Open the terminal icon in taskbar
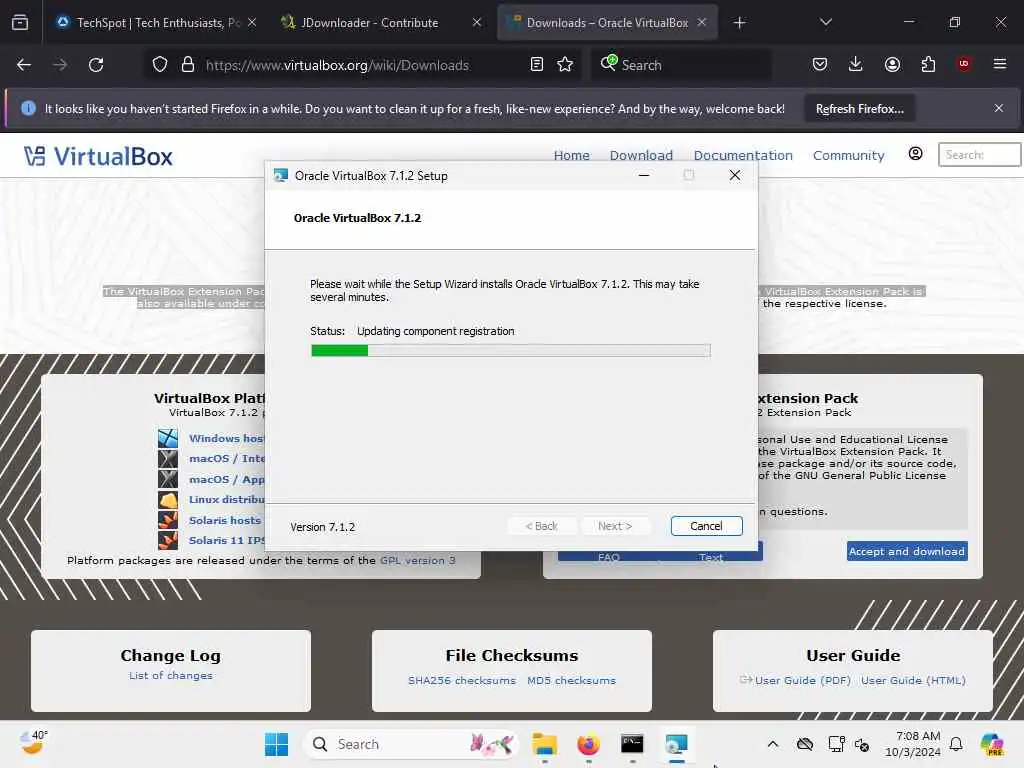Screen dimensions: 1024x768 click(632, 744)
